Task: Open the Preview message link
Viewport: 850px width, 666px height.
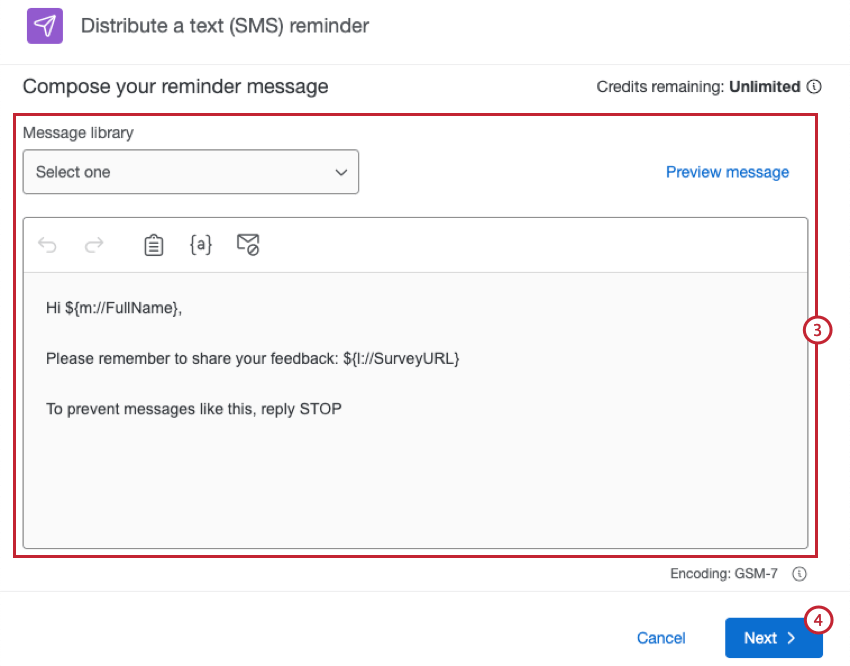Action: tap(727, 171)
